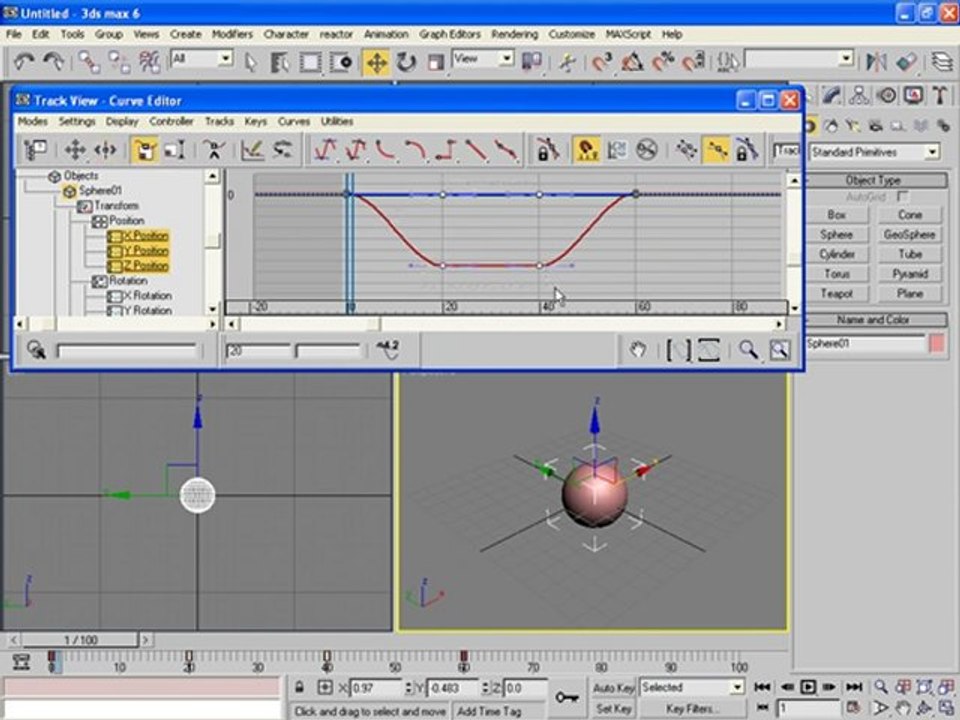This screenshot has width=960, height=720.
Task: Activate Select and Scale tool
Action: [x=435, y=62]
